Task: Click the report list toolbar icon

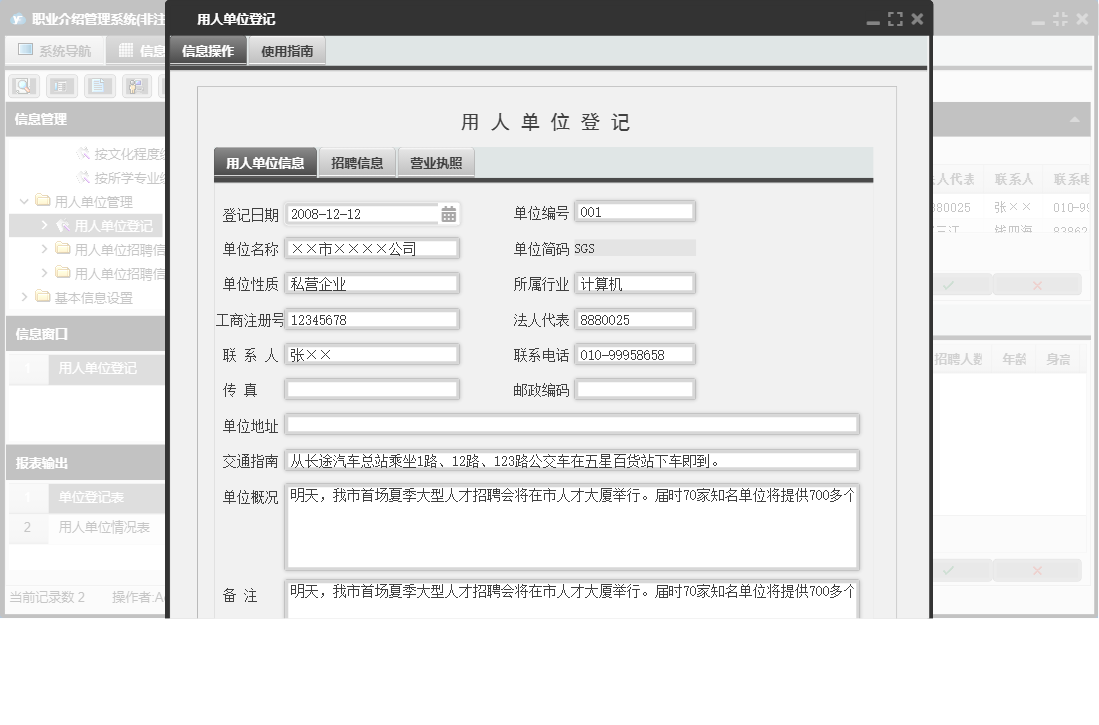Action: click(60, 85)
